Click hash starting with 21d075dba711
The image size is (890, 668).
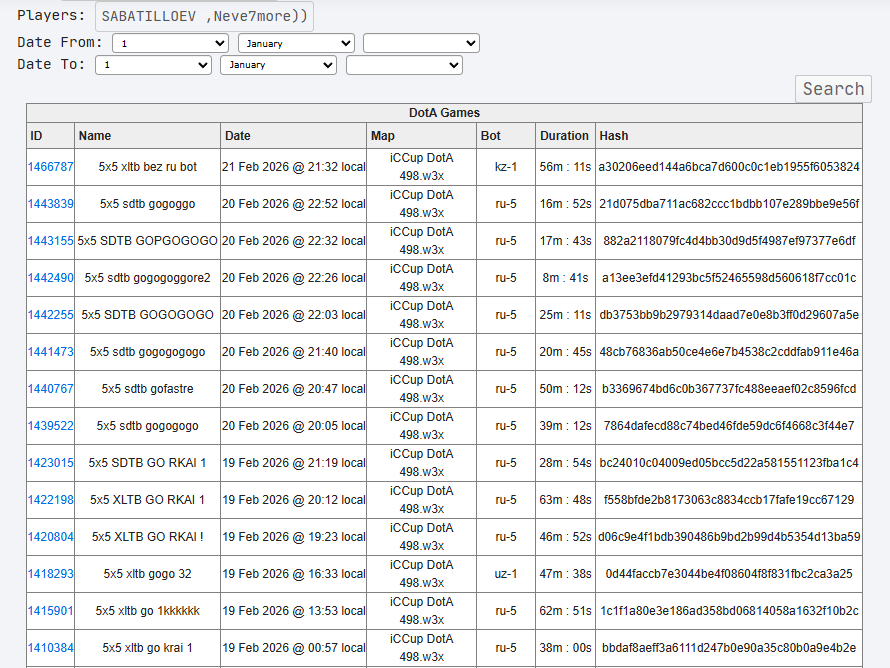[729, 204]
